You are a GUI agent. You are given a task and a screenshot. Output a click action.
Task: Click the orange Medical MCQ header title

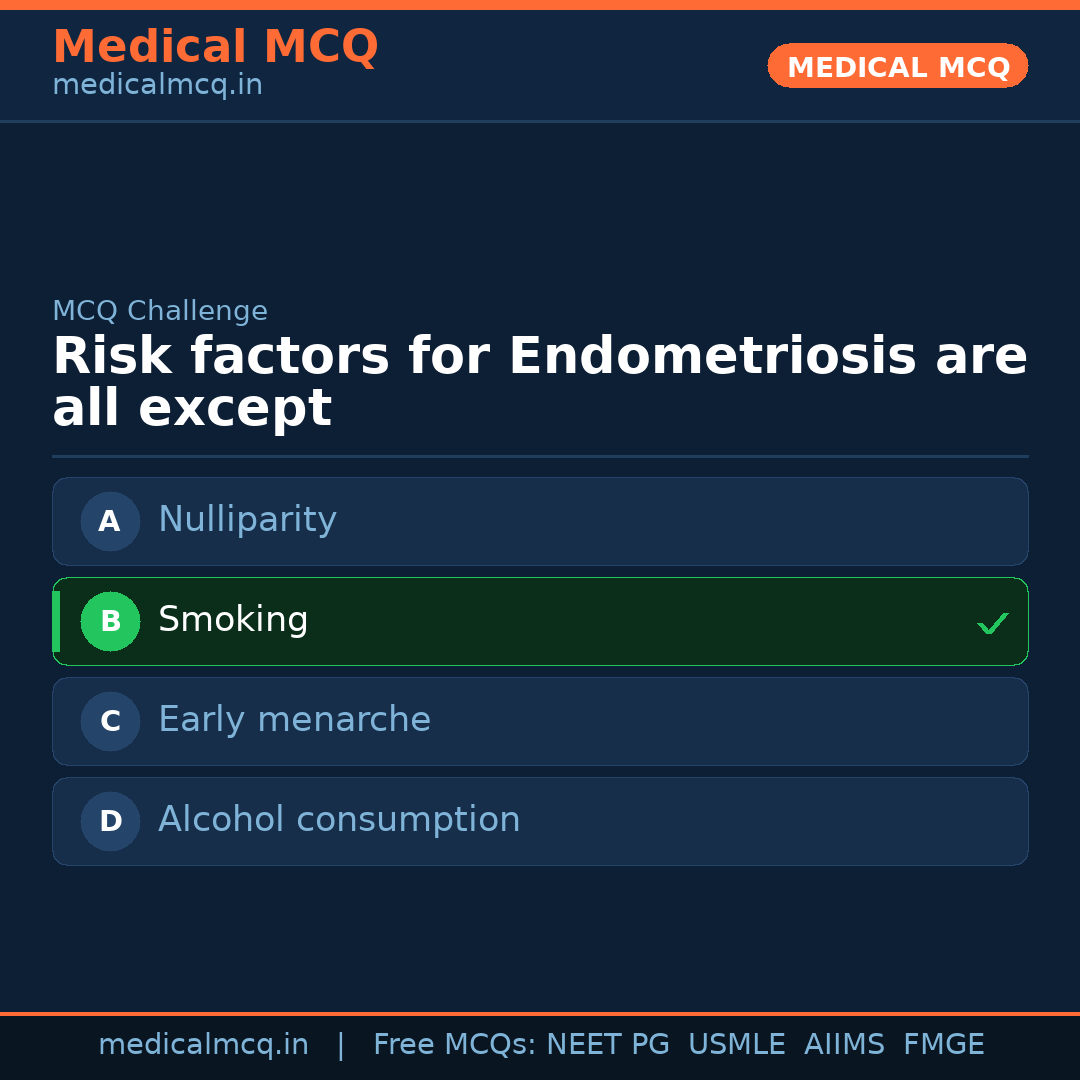point(215,47)
